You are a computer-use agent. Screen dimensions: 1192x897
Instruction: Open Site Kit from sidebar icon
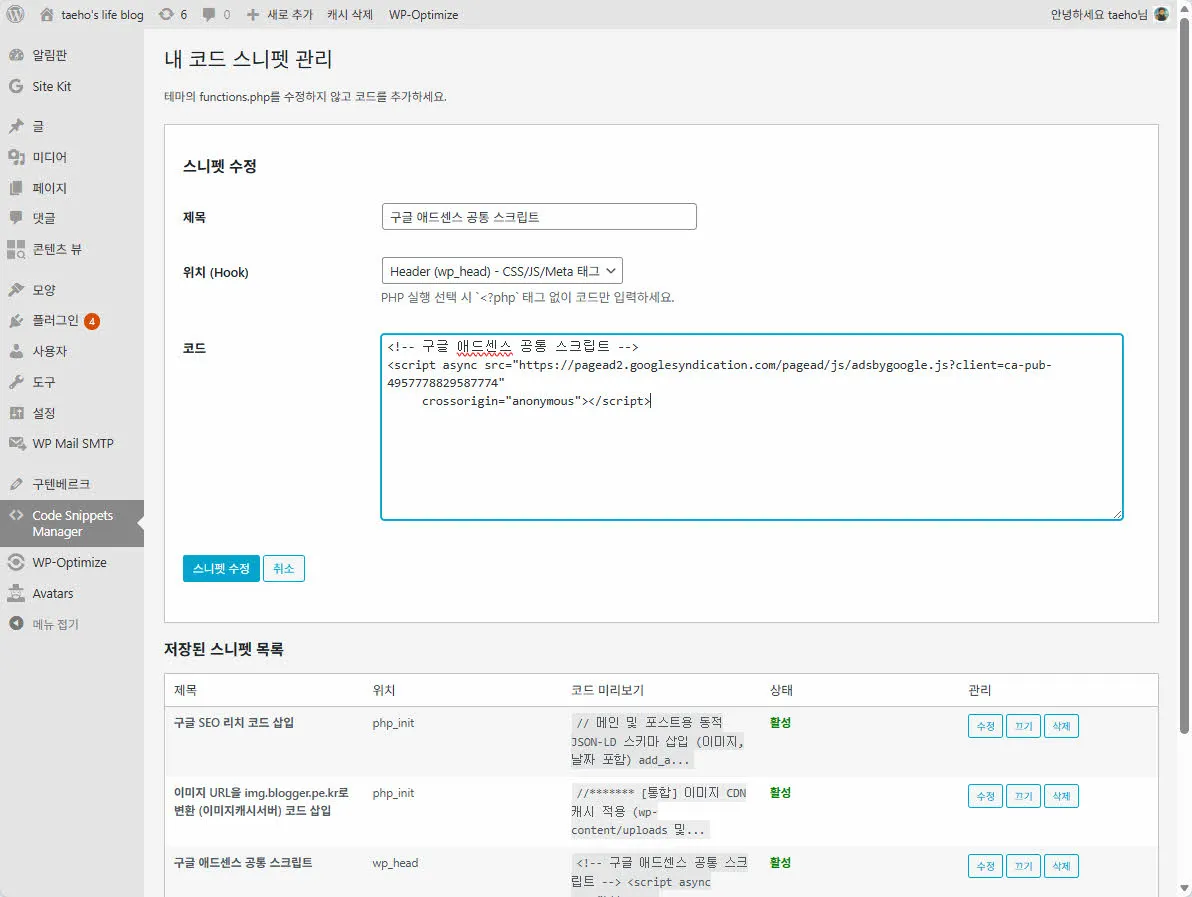[x=14, y=86]
